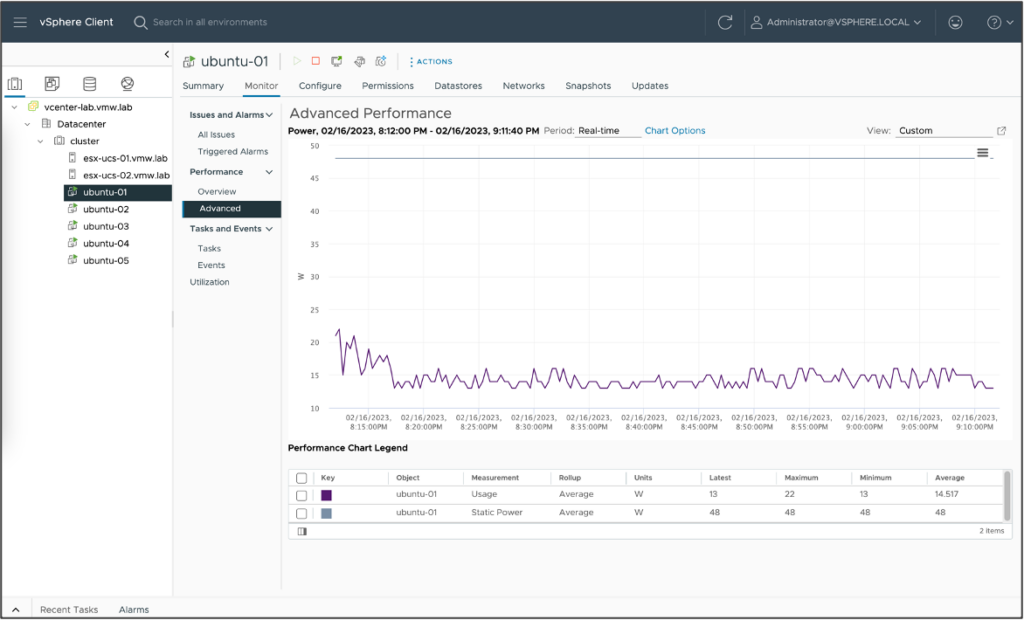The image size is (1024, 620).
Task: Switch to the VMs and Templates inventory view
Action: point(52,83)
